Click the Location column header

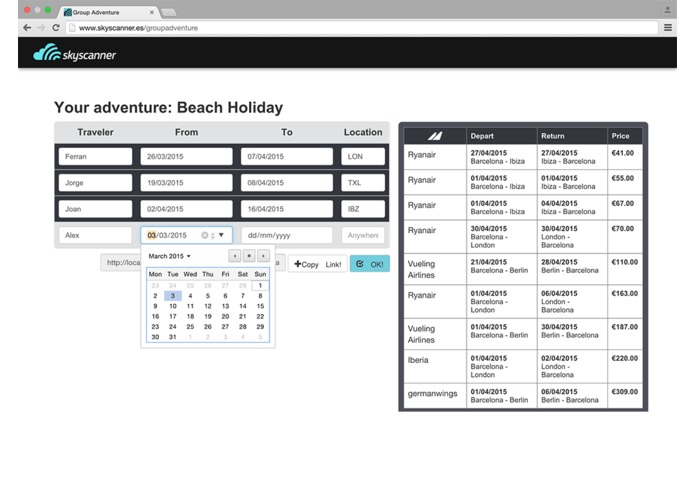[363, 132]
